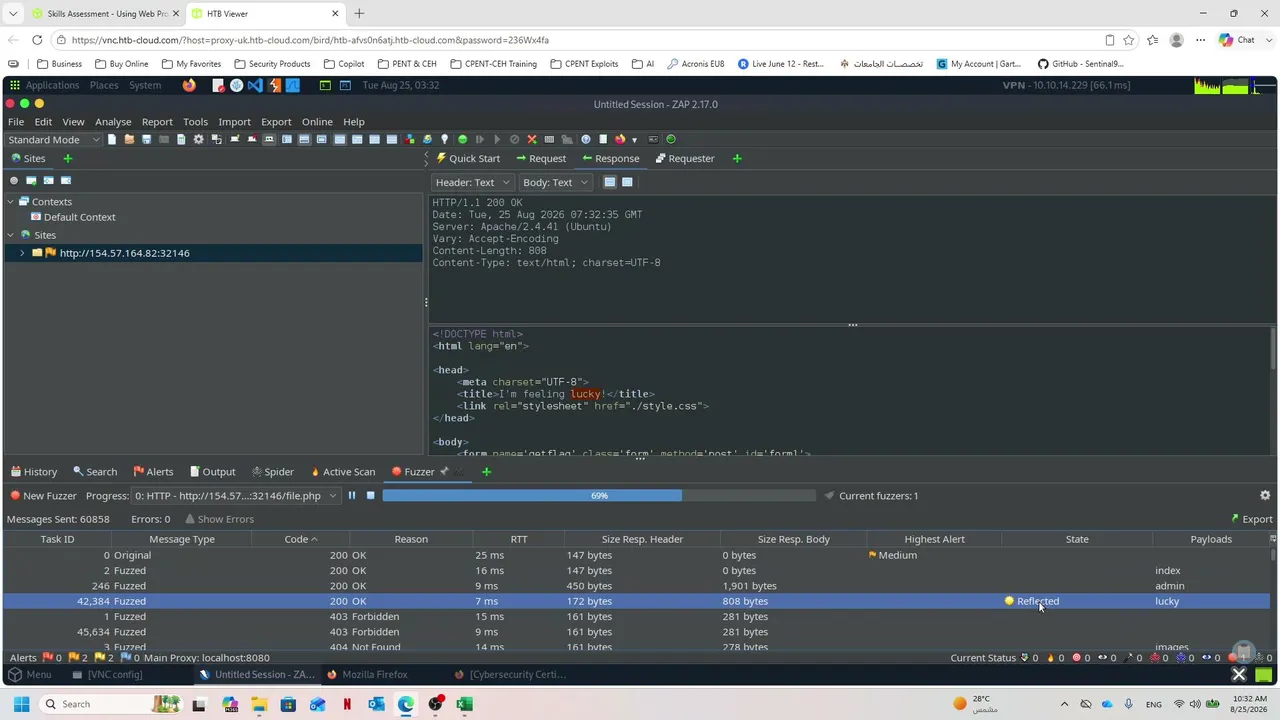Collapse the Sites tree node
This screenshot has width=1280, height=720.
[11, 235]
